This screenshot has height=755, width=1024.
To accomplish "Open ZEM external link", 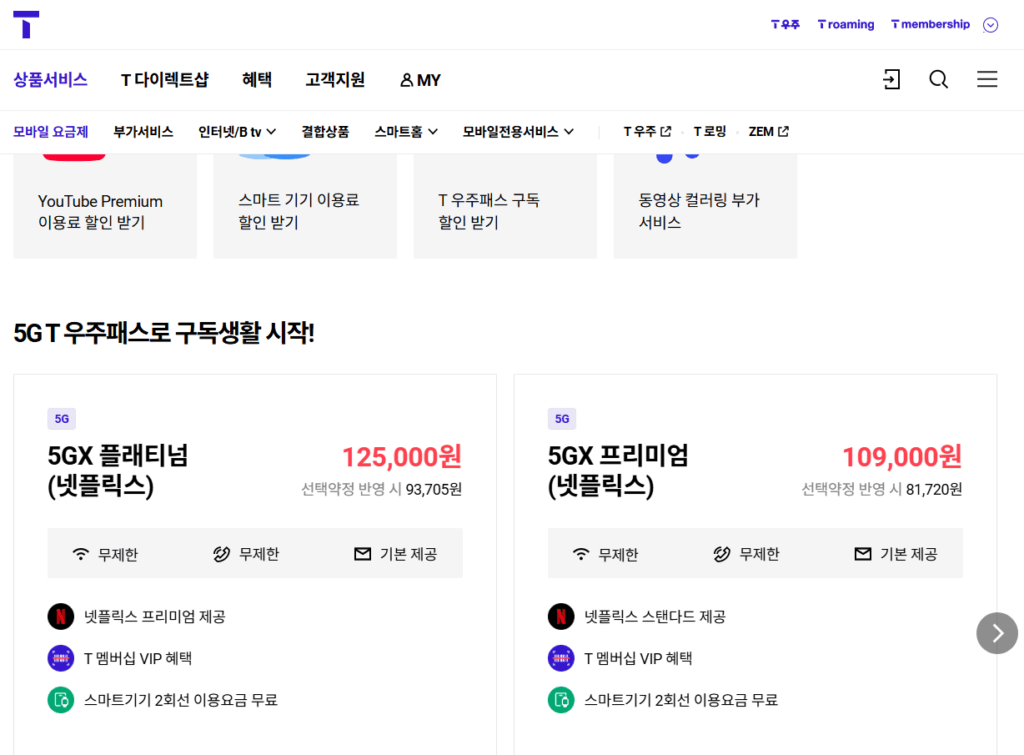I will coord(769,132).
